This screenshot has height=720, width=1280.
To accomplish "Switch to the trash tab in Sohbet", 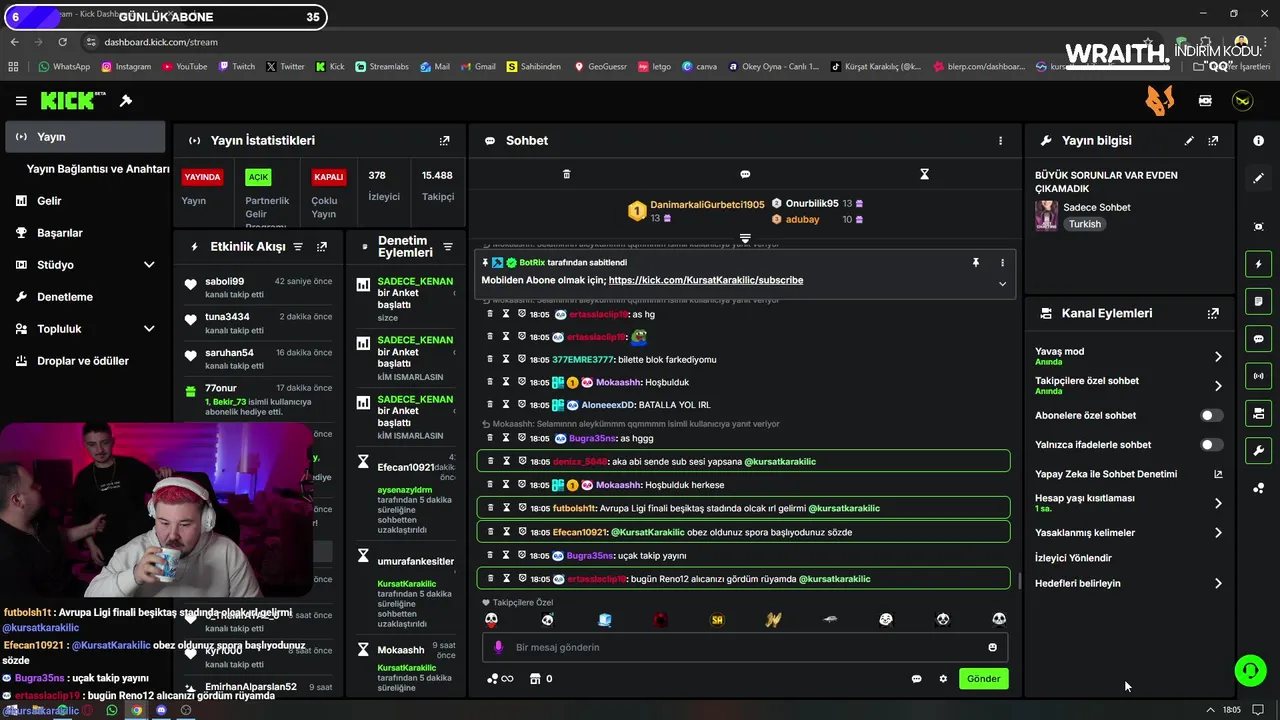I will click(566, 174).
